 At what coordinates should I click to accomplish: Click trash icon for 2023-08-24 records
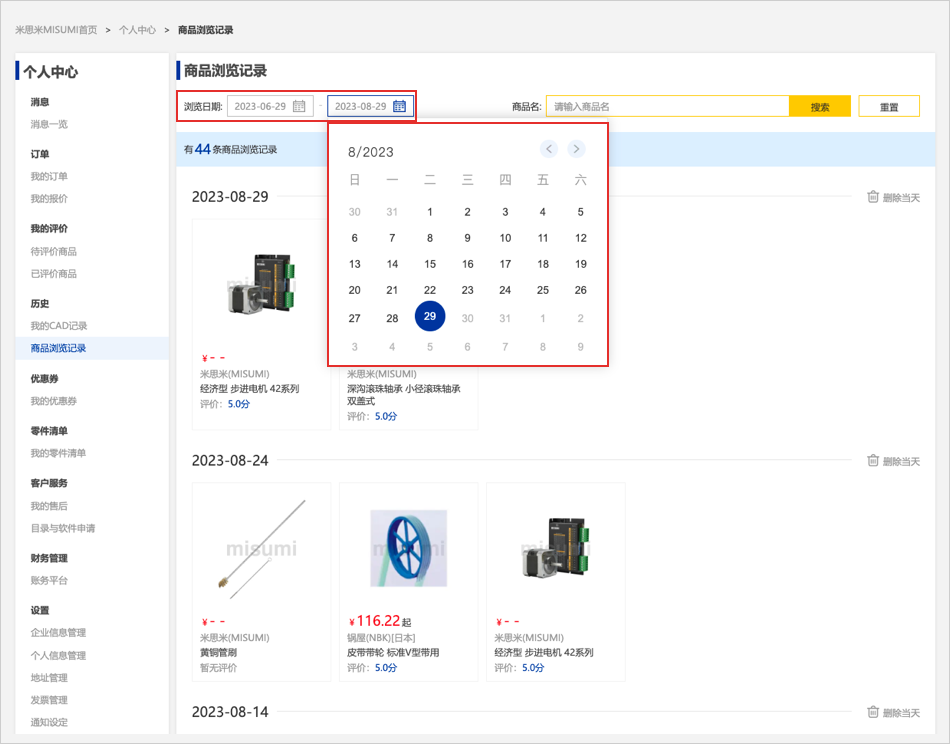(873, 461)
